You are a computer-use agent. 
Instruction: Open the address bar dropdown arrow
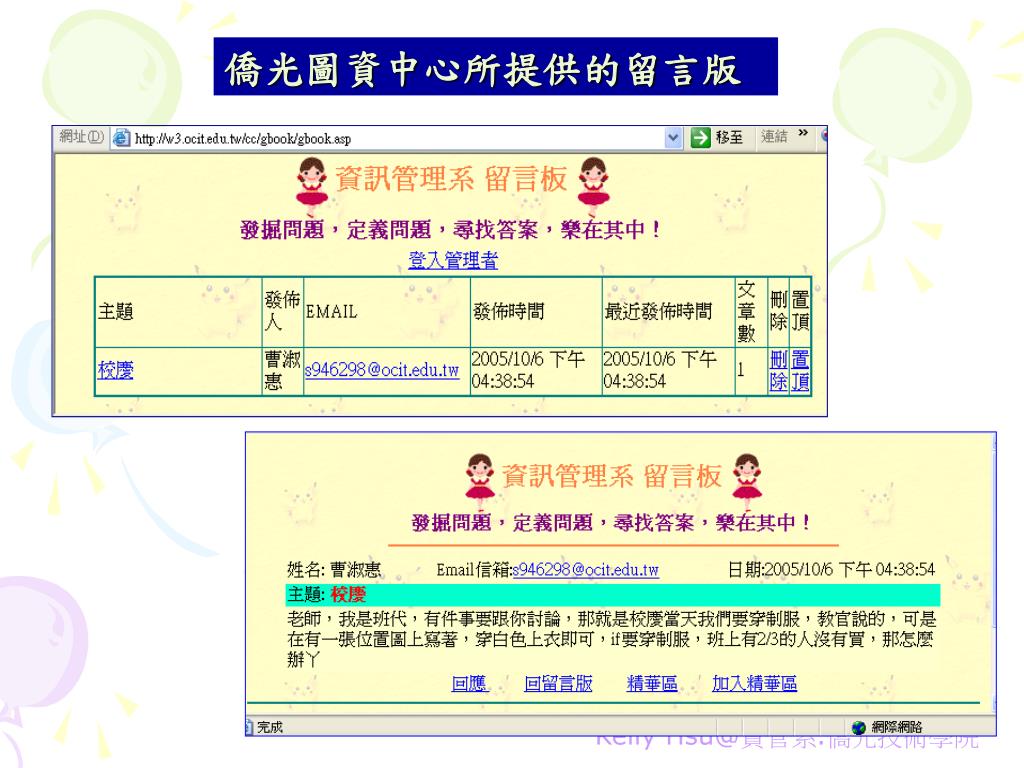(673, 138)
